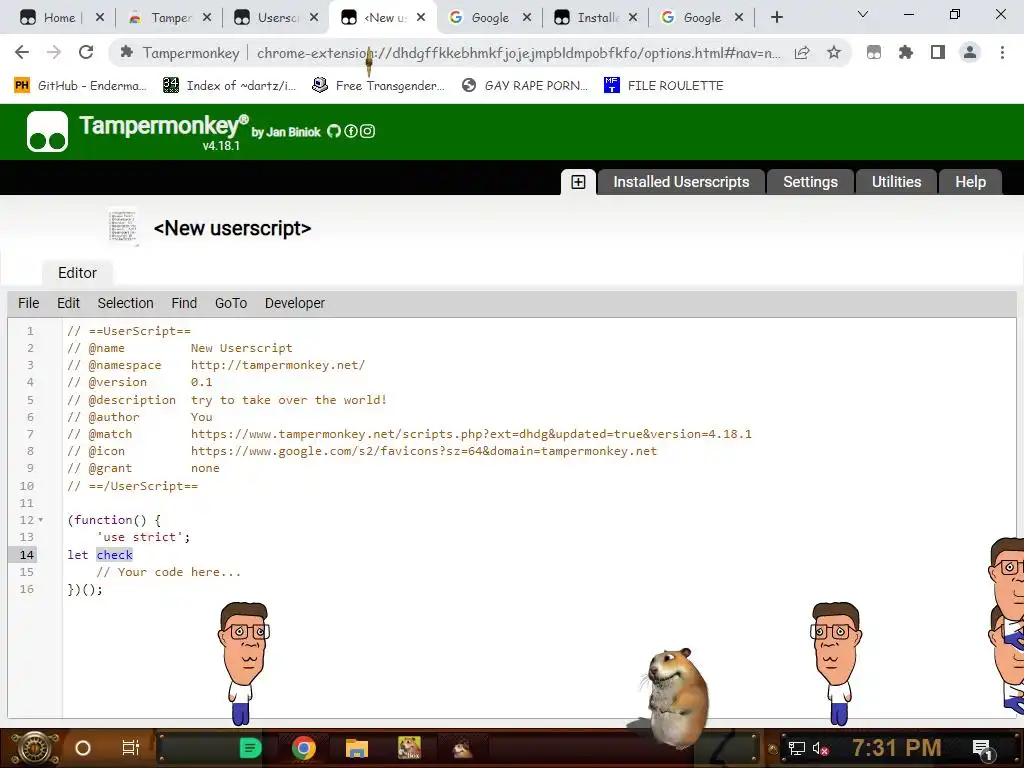Open the GitHub - Enderma... bookmark
Screen dimensions: 1024x768
[x=80, y=86]
